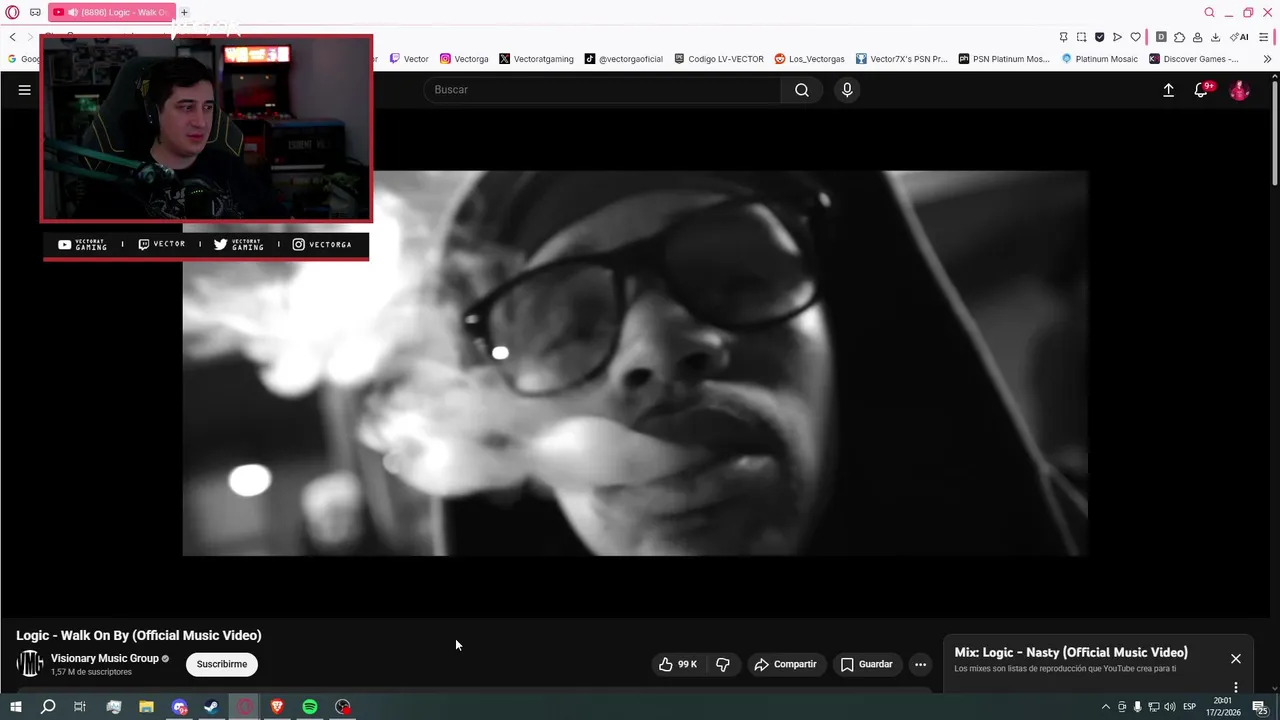Image resolution: width=1280 pixels, height=720 pixels.
Task: Switch to the Logic - Walk On browser tab
Action: (x=110, y=12)
